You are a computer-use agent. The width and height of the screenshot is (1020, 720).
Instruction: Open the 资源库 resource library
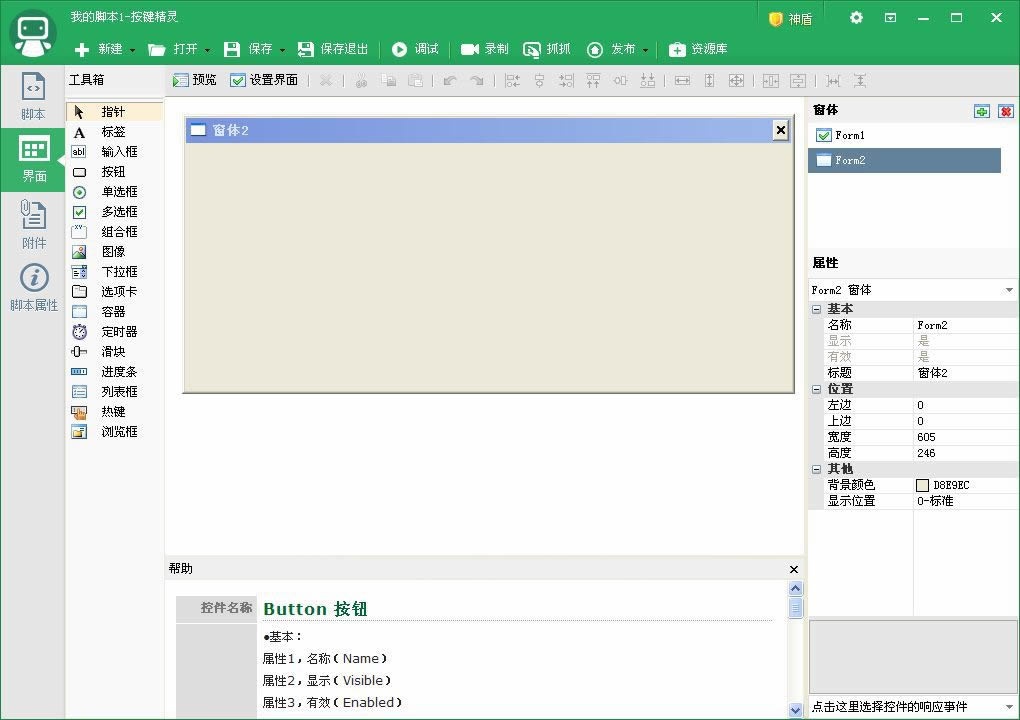click(698, 49)
